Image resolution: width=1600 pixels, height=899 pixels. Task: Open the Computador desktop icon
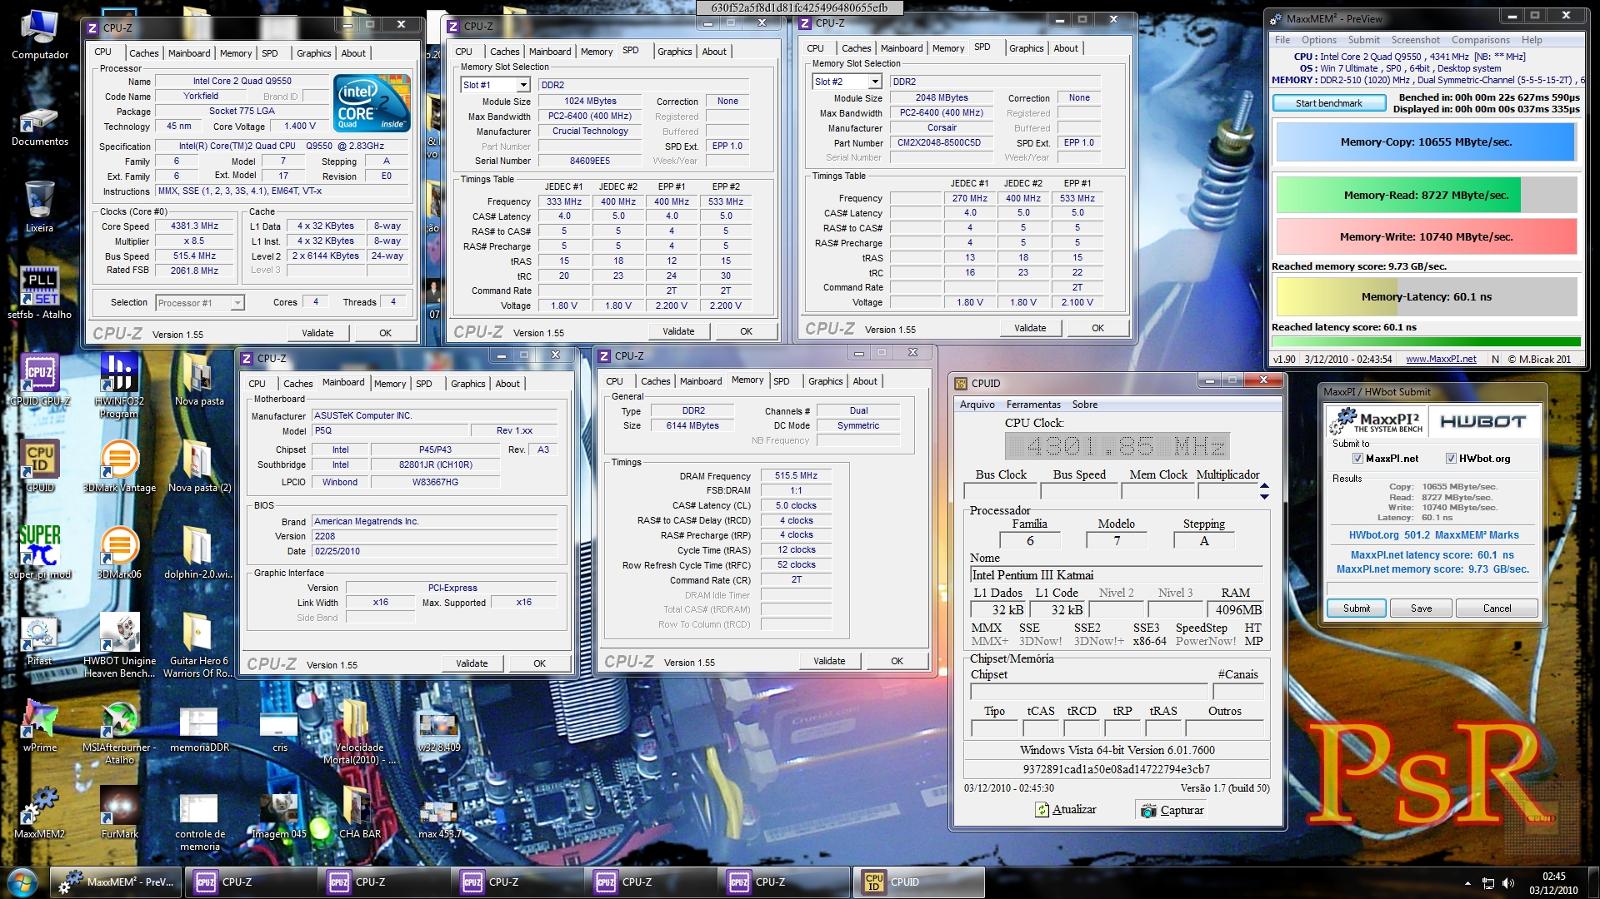point(39,34)
